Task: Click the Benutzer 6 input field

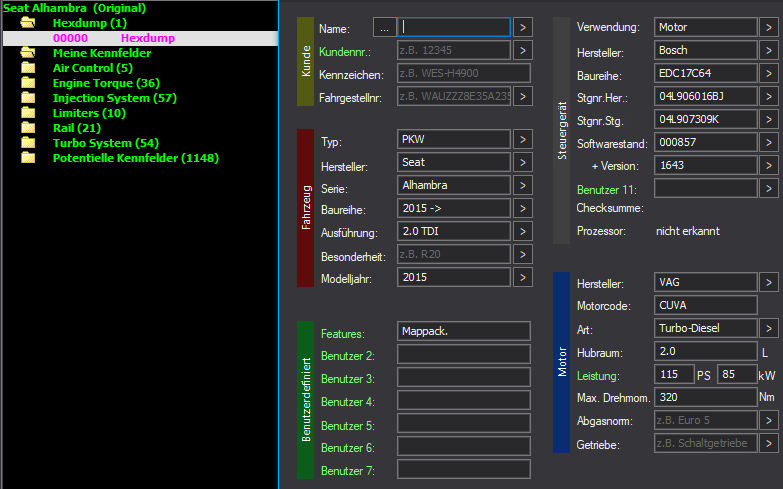Action: [x=464, y=446]
